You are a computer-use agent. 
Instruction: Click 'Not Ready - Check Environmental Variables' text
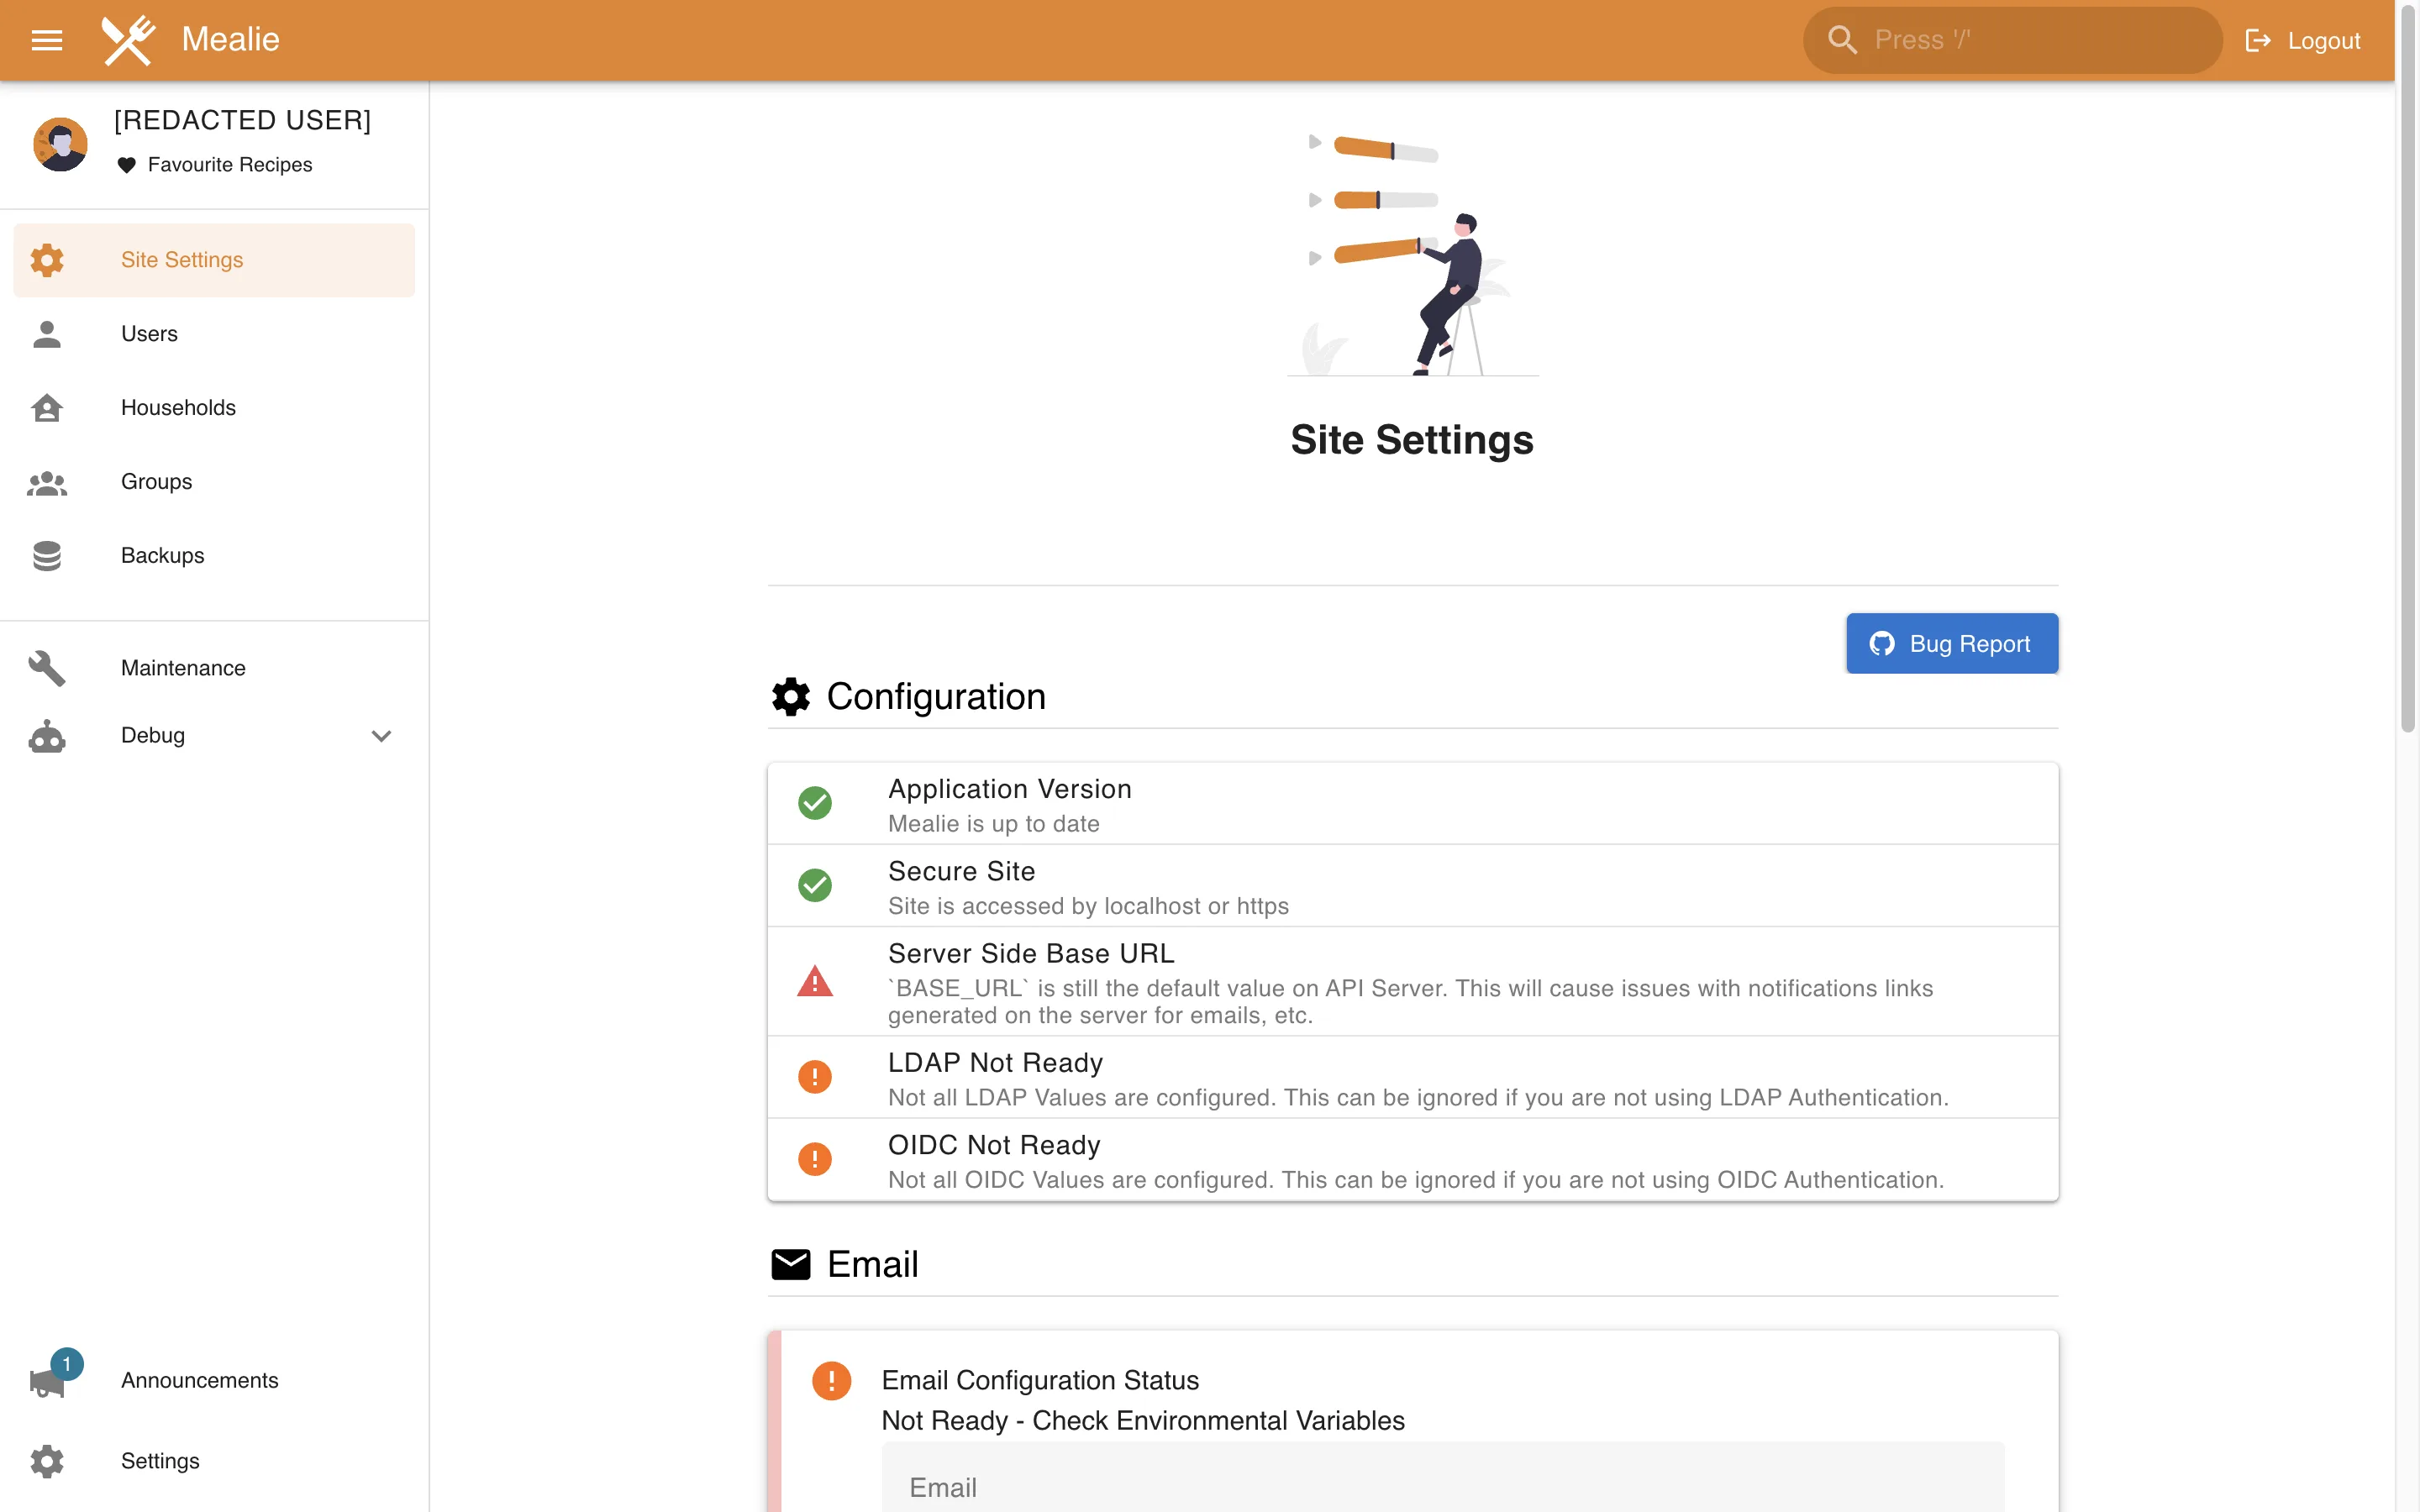1143,1421
